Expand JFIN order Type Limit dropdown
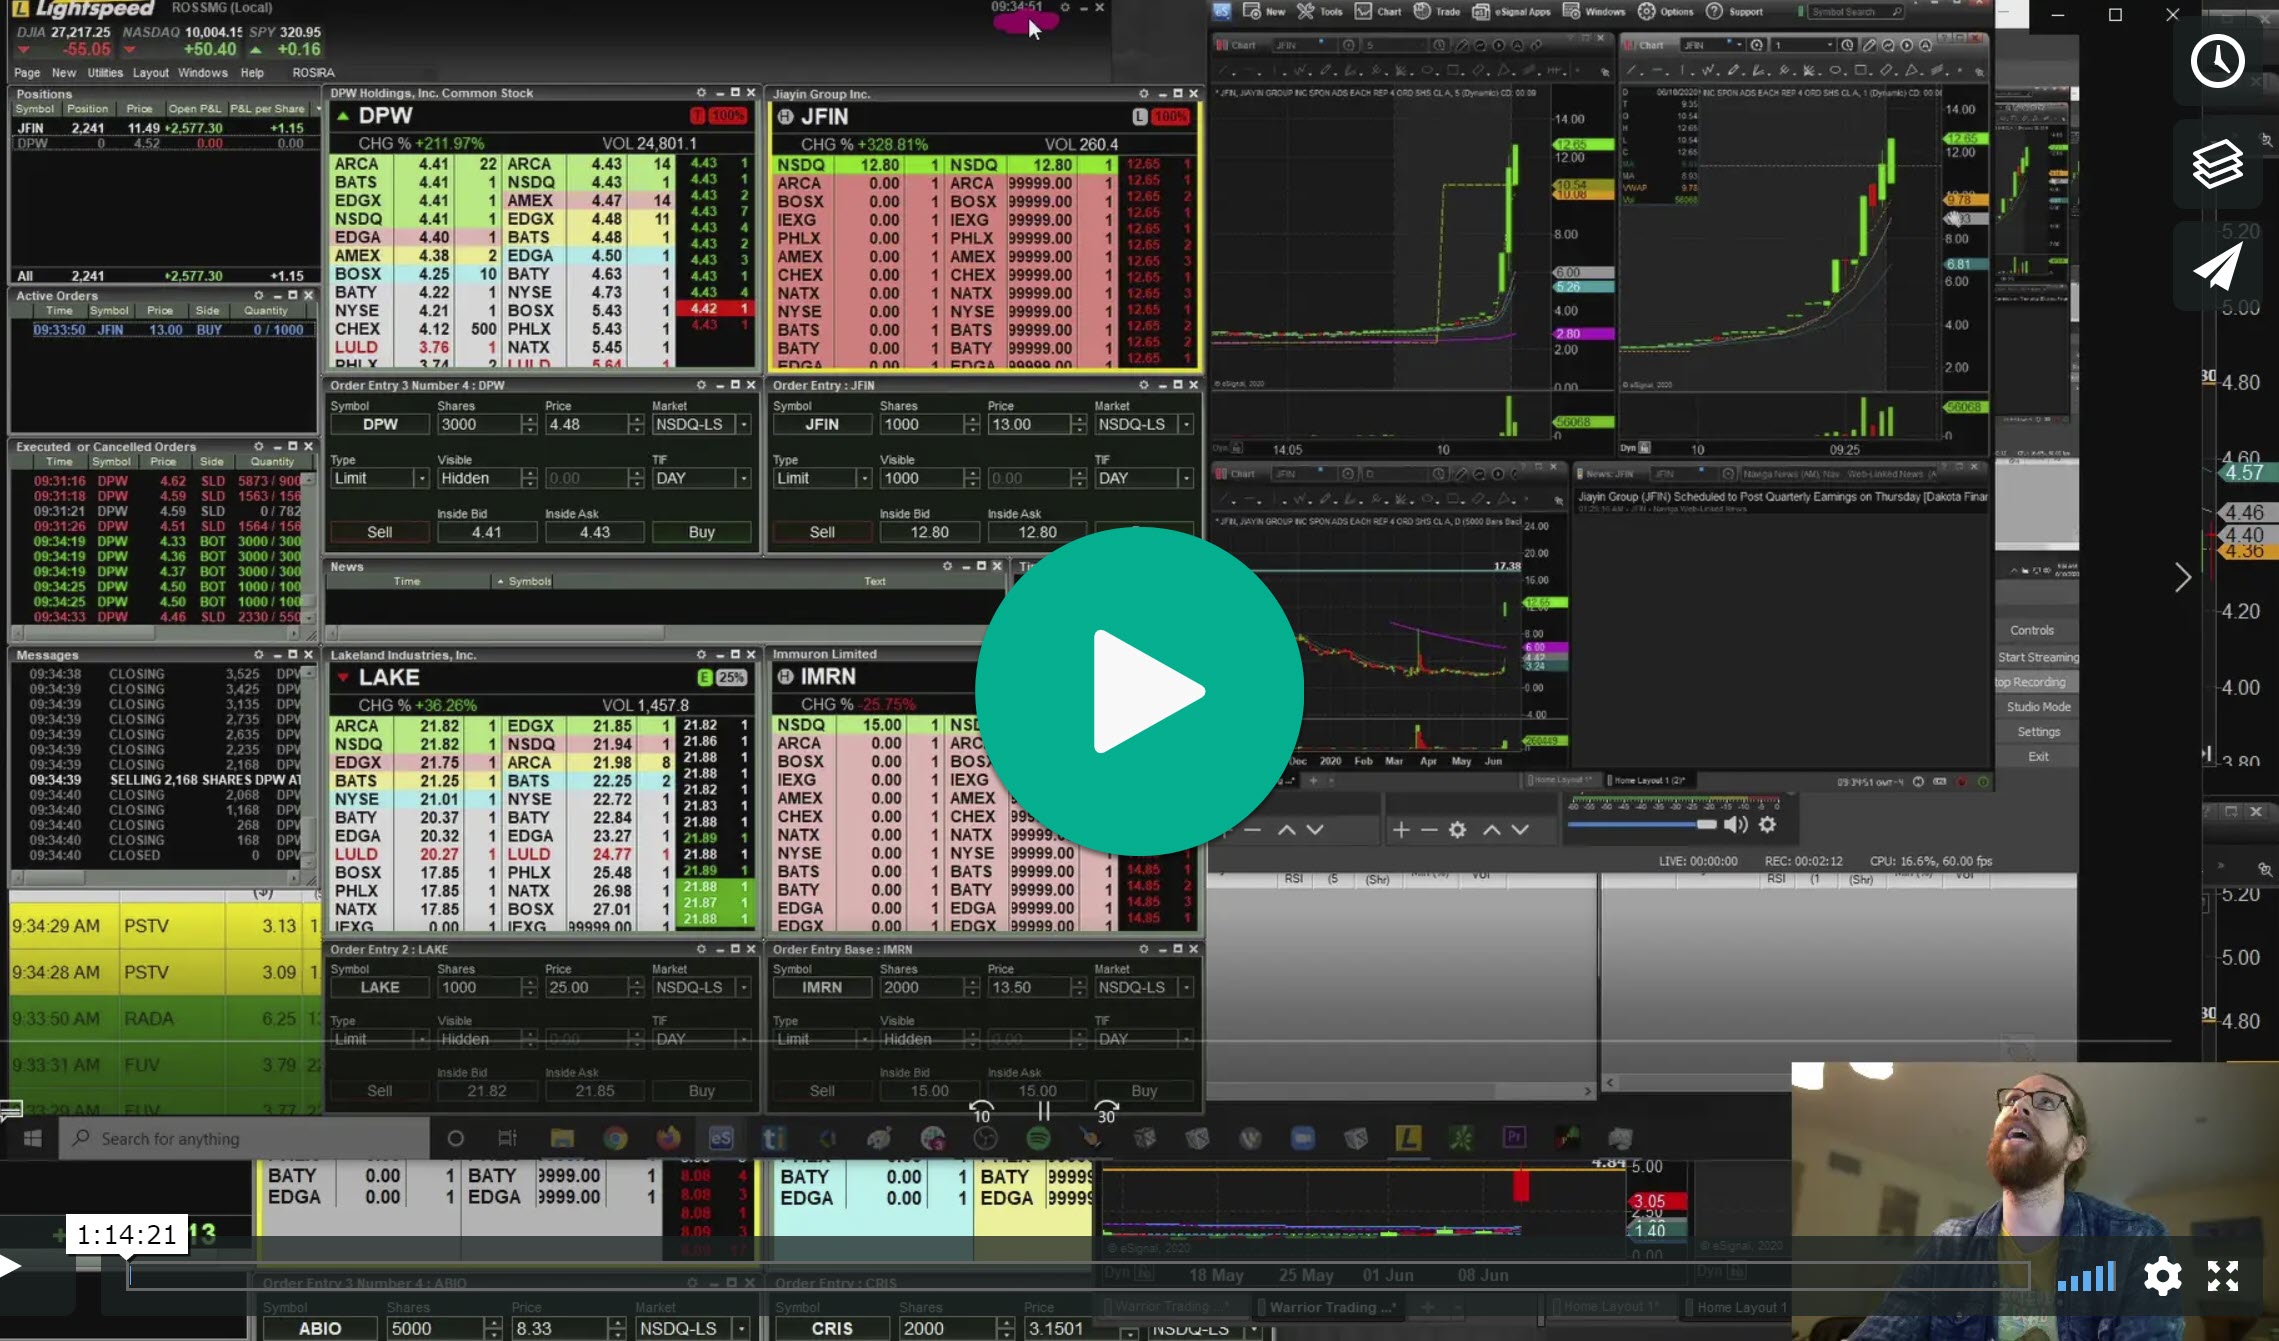 (x=864, y=479)
